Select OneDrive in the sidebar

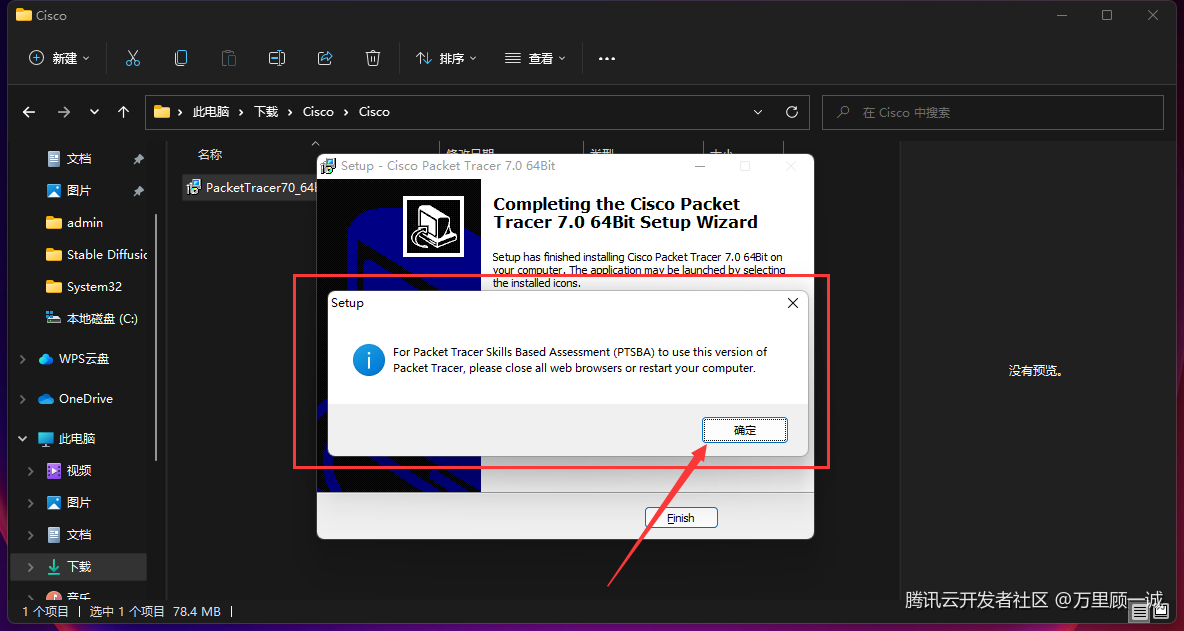click(85, 399)
